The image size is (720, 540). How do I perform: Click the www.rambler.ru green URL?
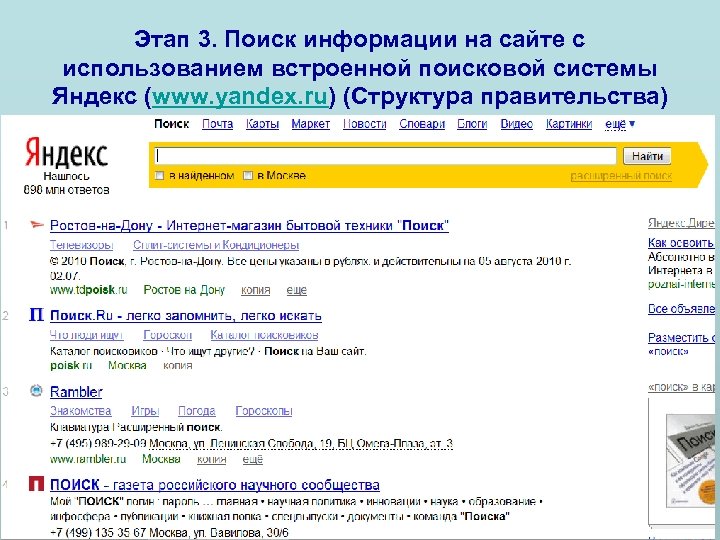coord(88,459)
